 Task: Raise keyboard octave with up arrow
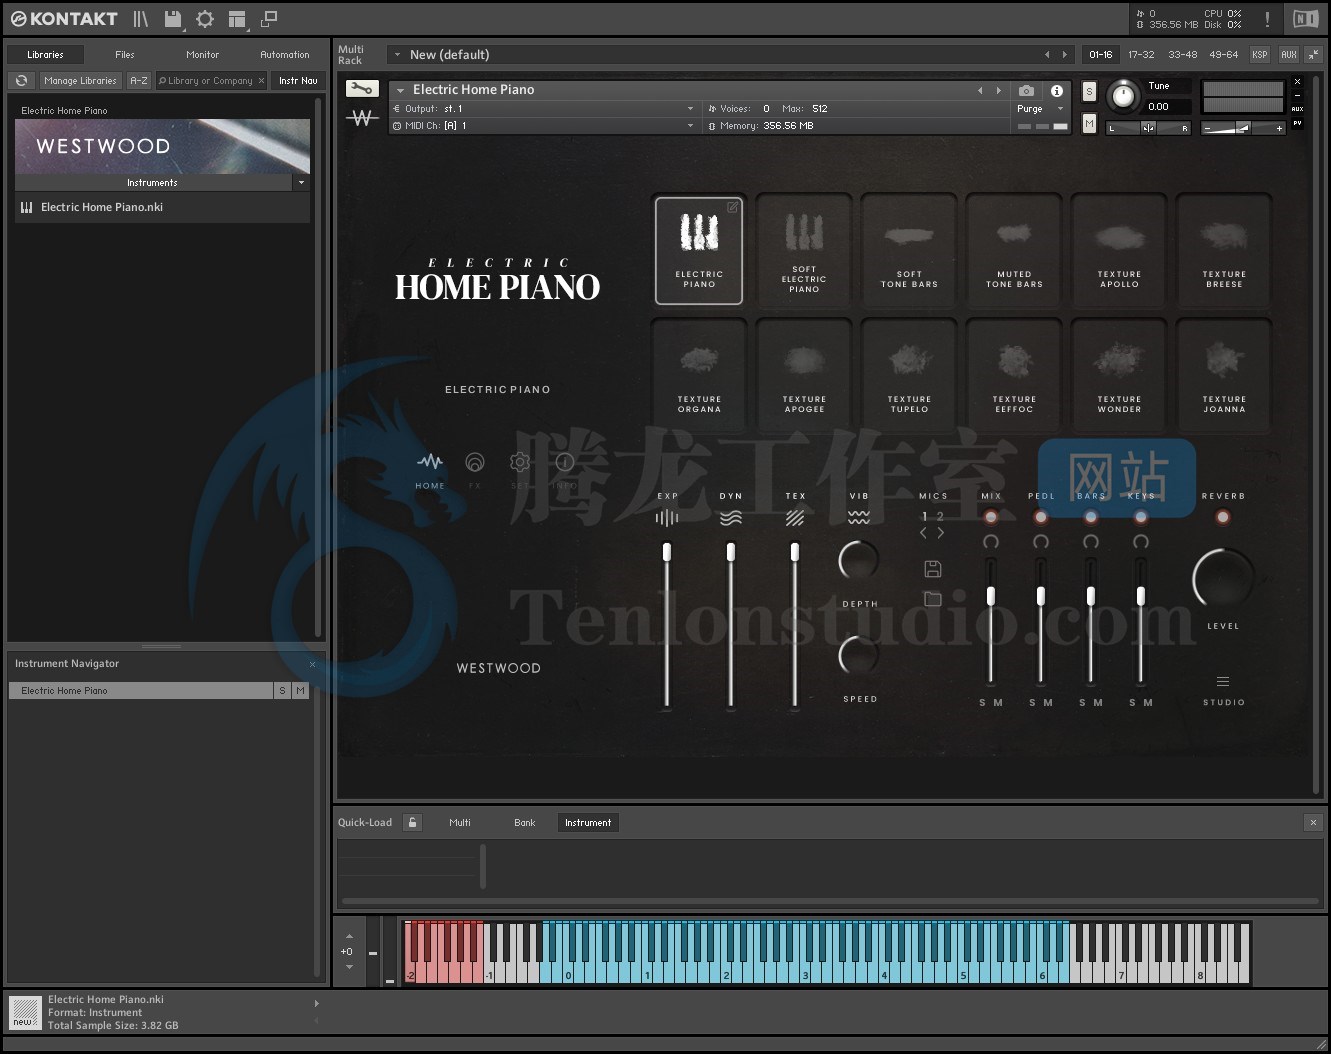[x=349, y=937]
